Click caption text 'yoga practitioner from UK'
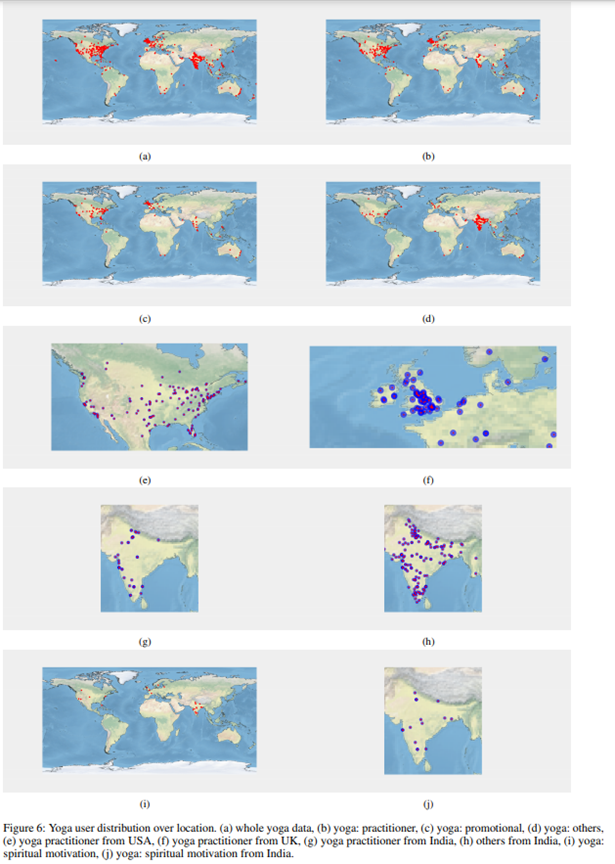The width and height of the screenshot is (615, 864). pyautogui.click(x=236, y=841)
